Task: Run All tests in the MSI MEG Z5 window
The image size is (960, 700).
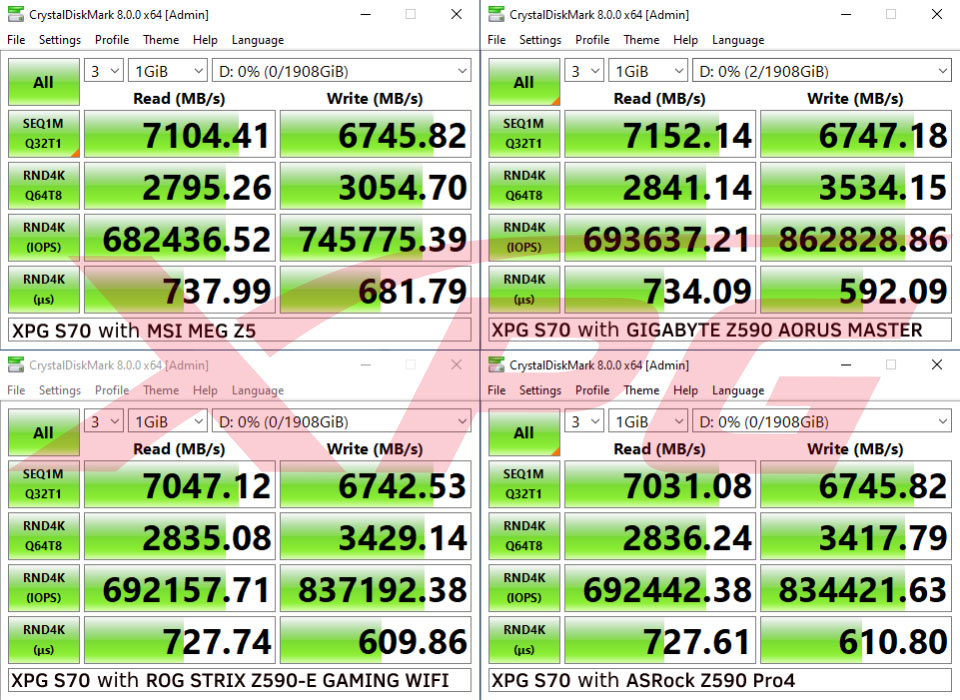Action: 43,82
